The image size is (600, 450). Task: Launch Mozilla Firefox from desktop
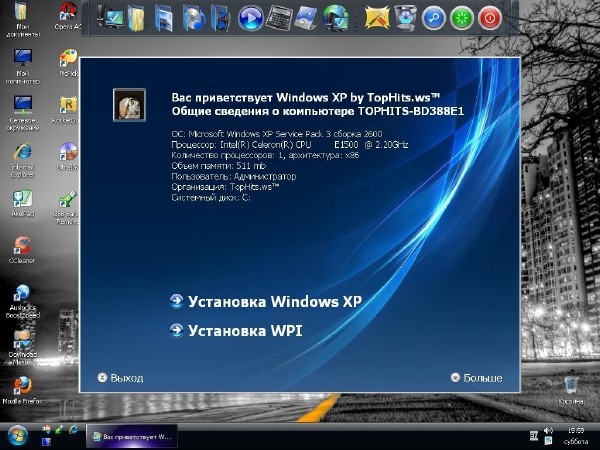23,391
